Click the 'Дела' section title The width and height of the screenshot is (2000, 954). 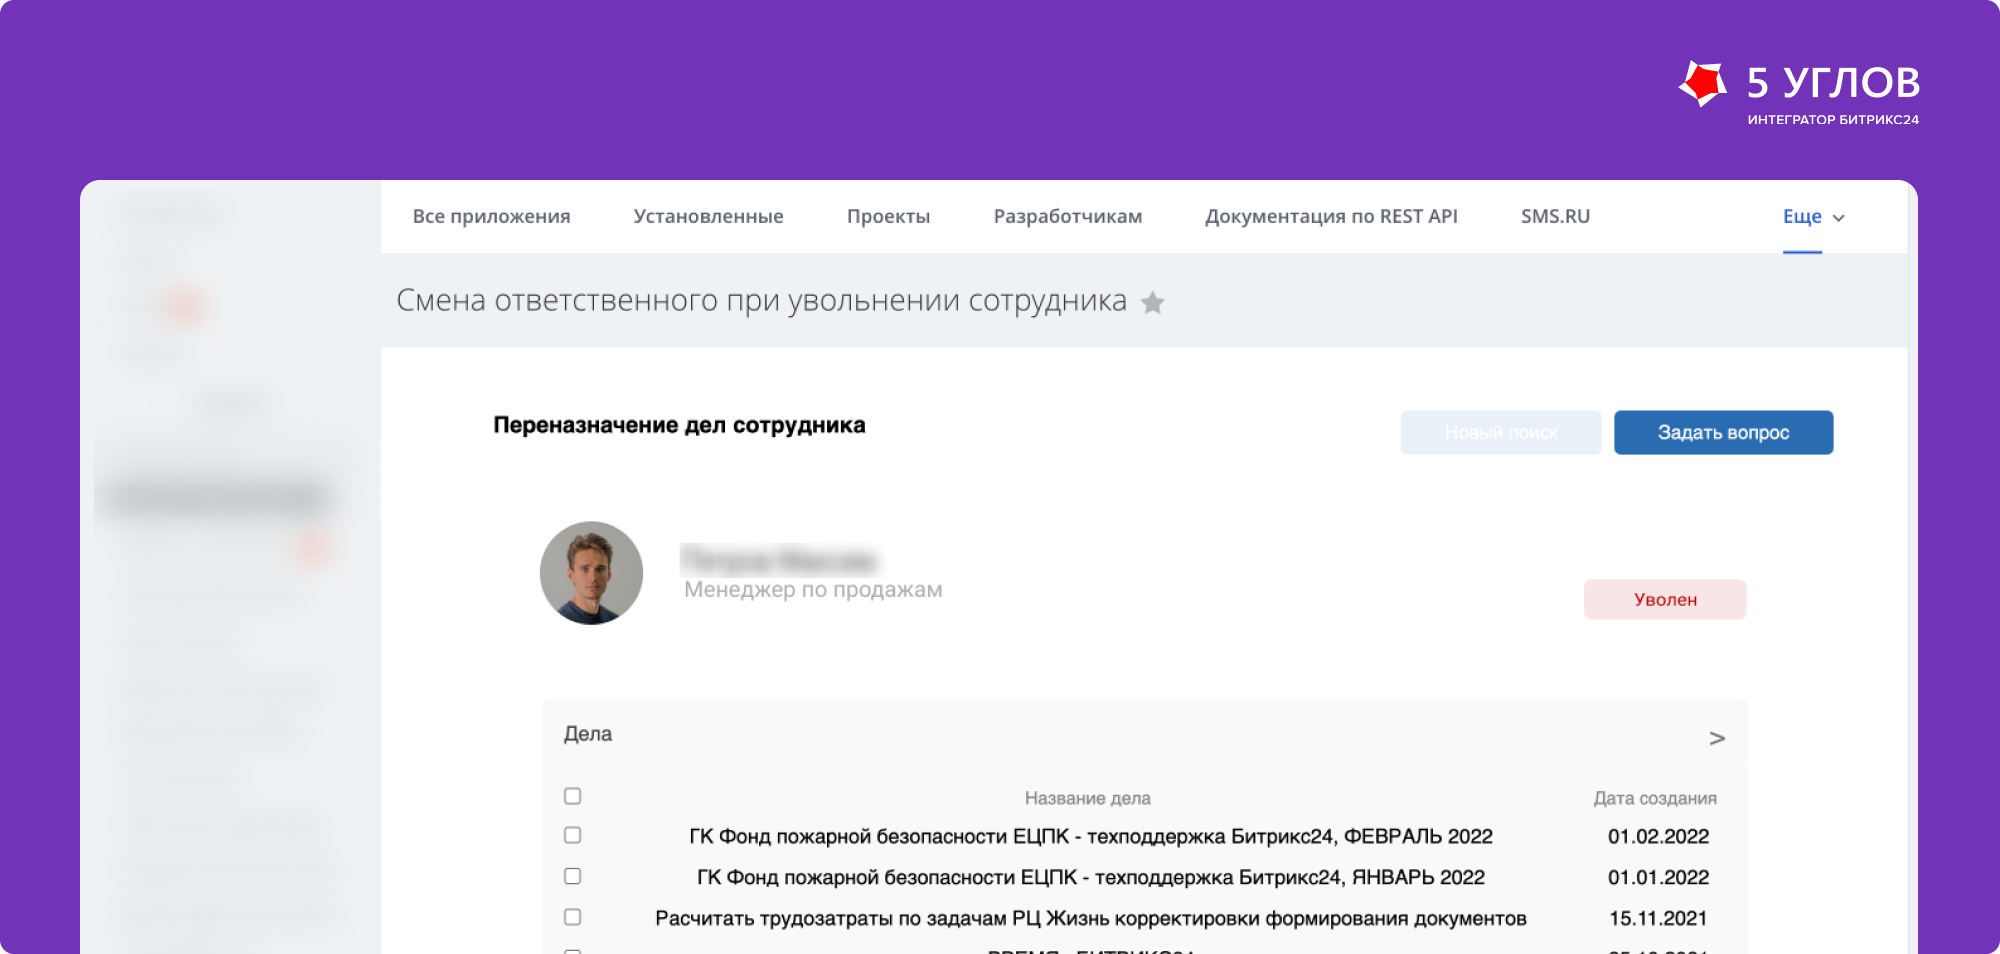click(x=588, y=734)
